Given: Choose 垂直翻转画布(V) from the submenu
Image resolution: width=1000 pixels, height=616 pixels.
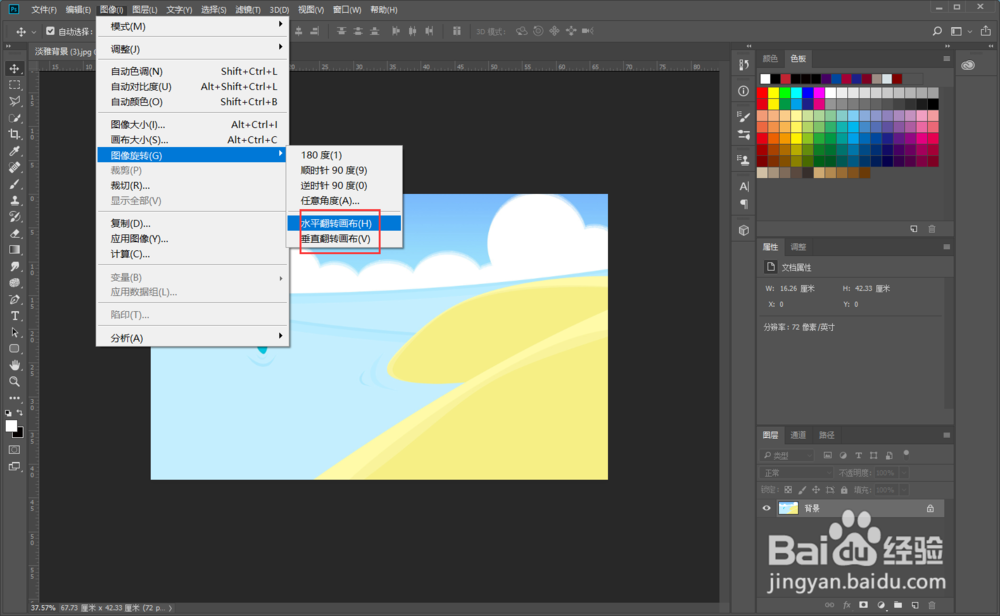Looking at the screenshot, I should pyautogui.click(x=344, y=238).
